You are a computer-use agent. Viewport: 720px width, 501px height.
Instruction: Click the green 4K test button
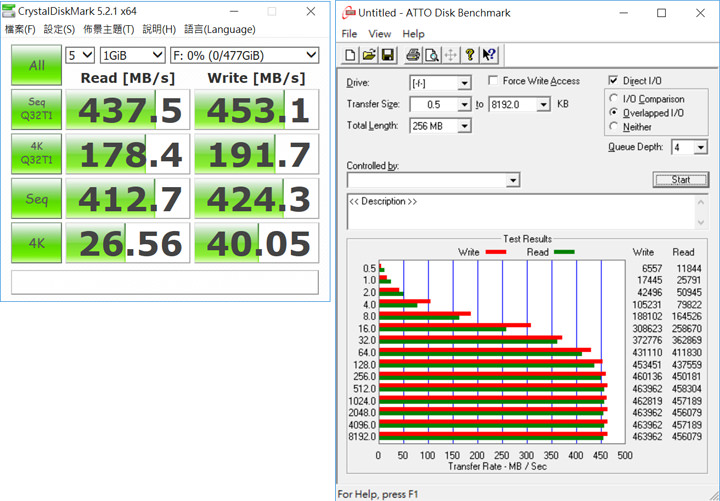click(x=36, y=242)
